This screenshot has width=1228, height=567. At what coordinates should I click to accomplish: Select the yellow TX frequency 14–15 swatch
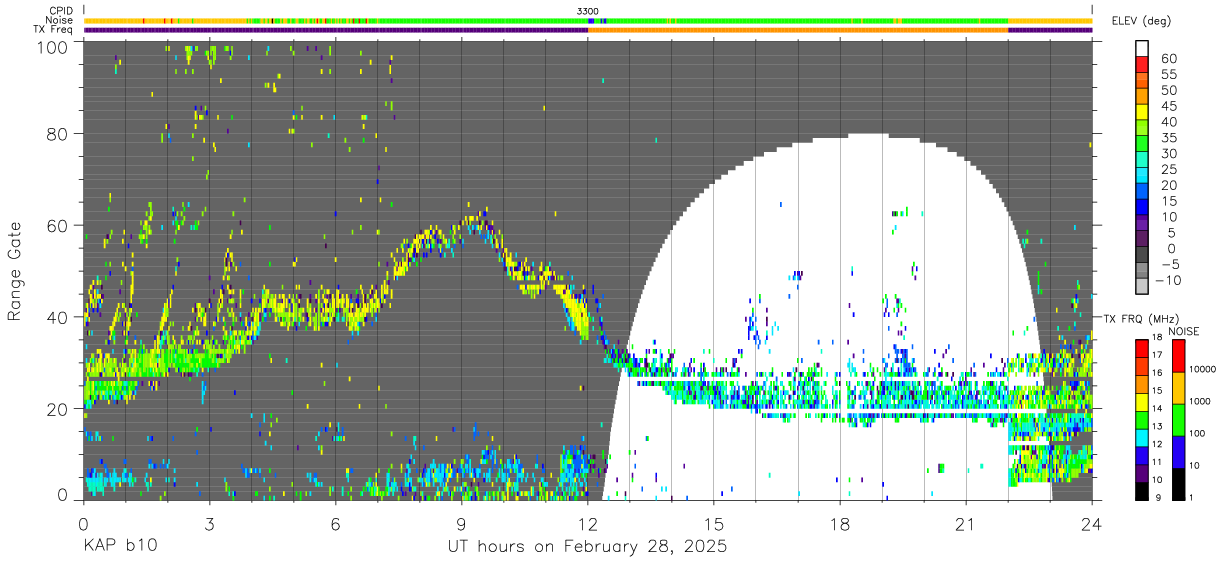[1142, 401]
